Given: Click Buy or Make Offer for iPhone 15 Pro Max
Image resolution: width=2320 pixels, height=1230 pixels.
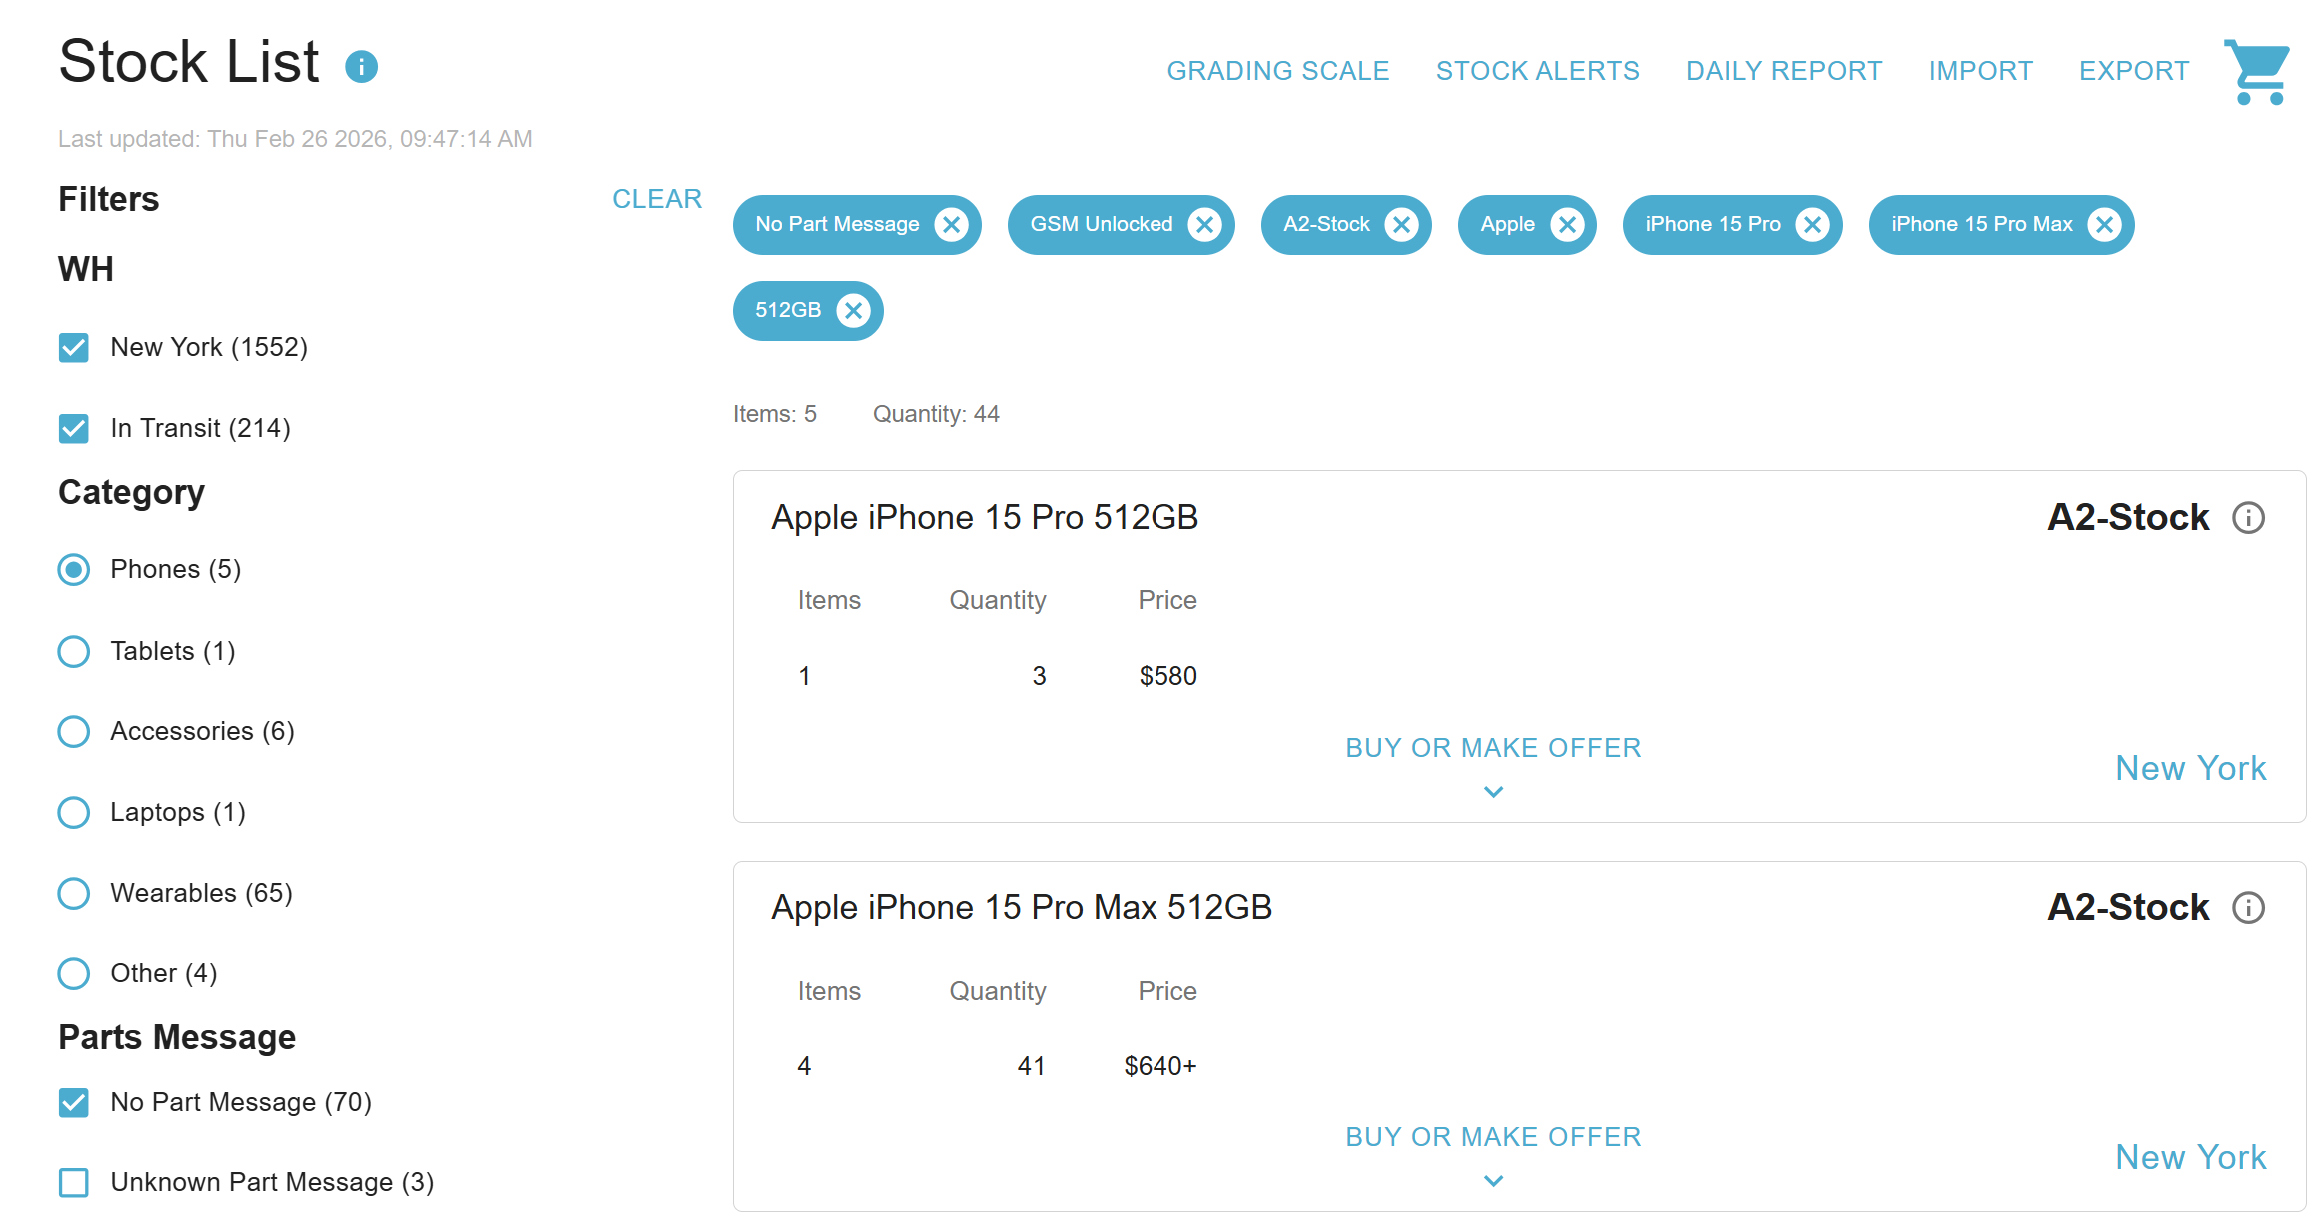Looking at the screenshot, I should 1493,1137.
